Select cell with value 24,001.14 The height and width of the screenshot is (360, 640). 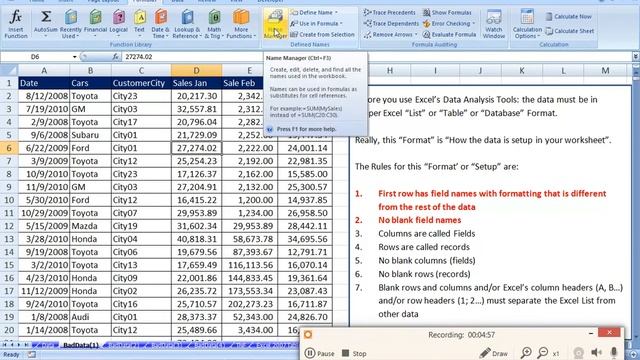tap(305, 148)
